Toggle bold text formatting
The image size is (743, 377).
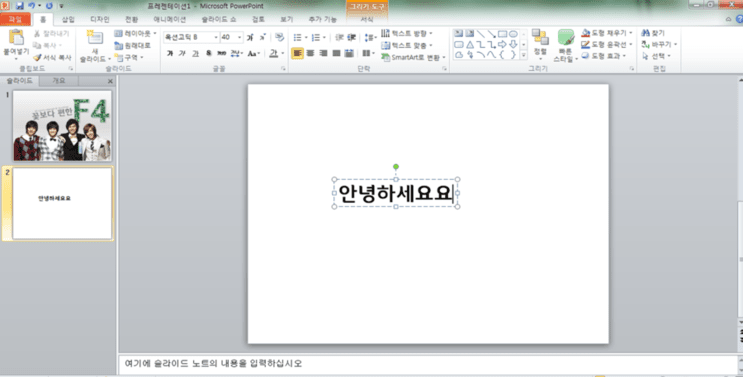point(170,54)
